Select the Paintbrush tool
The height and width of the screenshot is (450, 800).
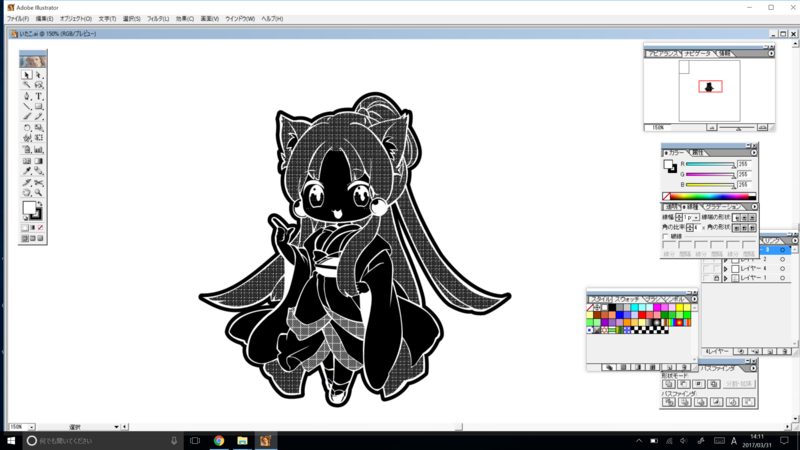tap(27, 117)
